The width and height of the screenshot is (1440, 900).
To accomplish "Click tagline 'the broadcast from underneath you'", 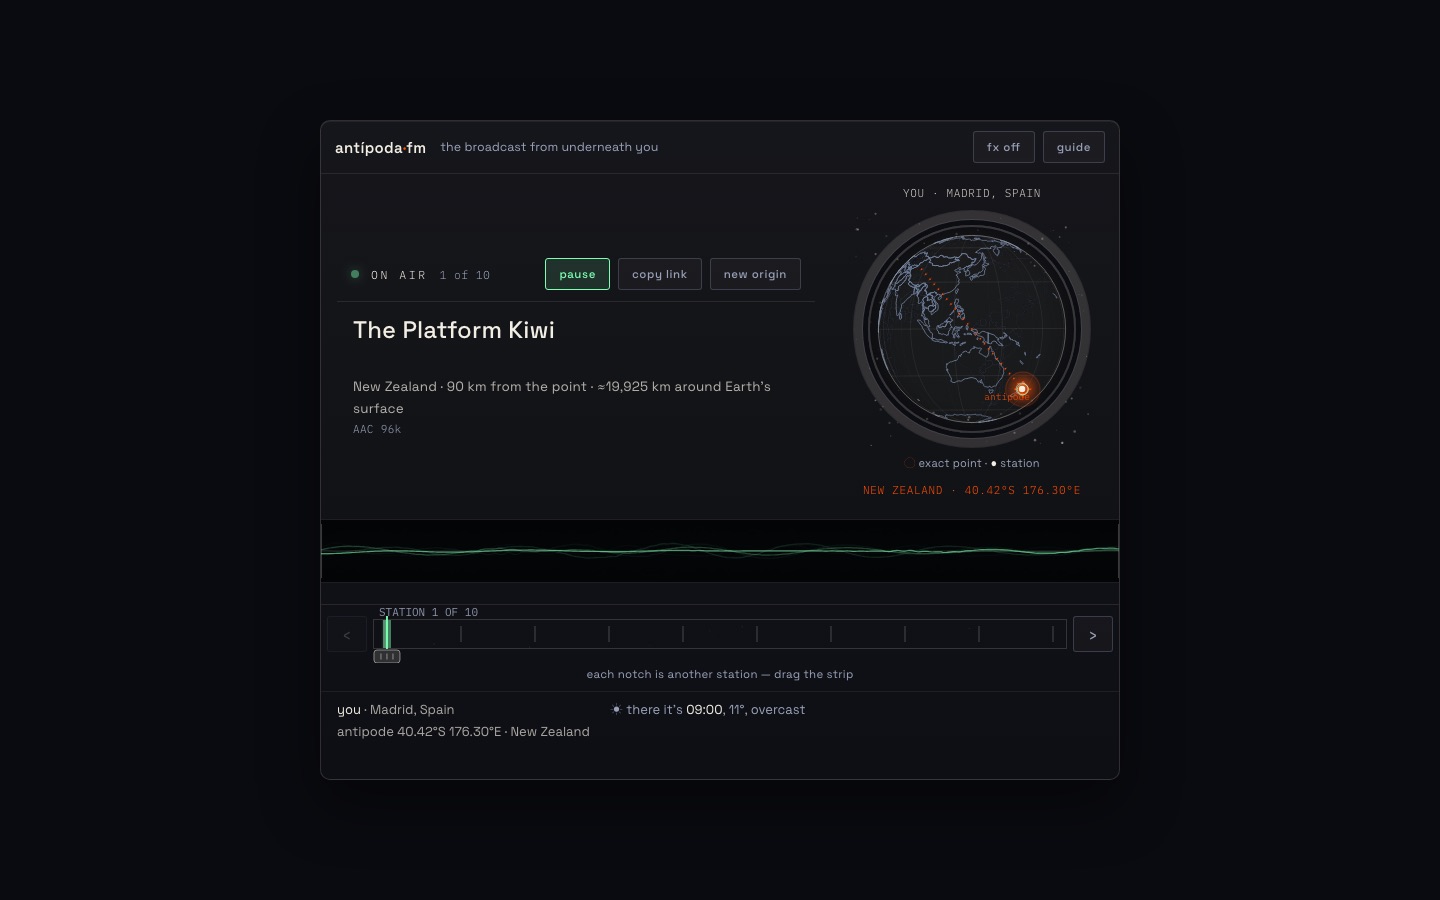I will (549, 147).
